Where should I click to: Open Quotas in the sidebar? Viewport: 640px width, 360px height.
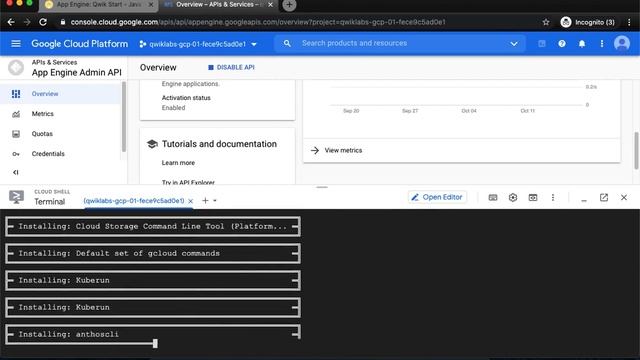coord(60,133)
